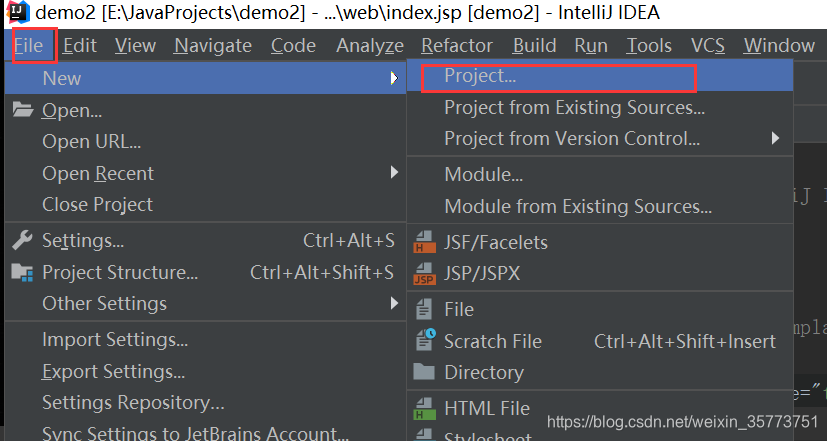827x441 pixels.
Task: Open the View menu
Action: (x=136, y=46)
